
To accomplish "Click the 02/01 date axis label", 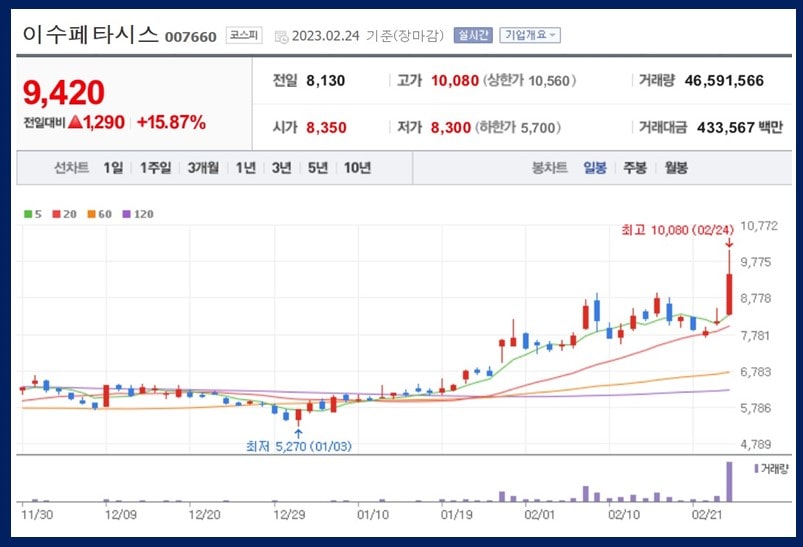I will [540, 514].
